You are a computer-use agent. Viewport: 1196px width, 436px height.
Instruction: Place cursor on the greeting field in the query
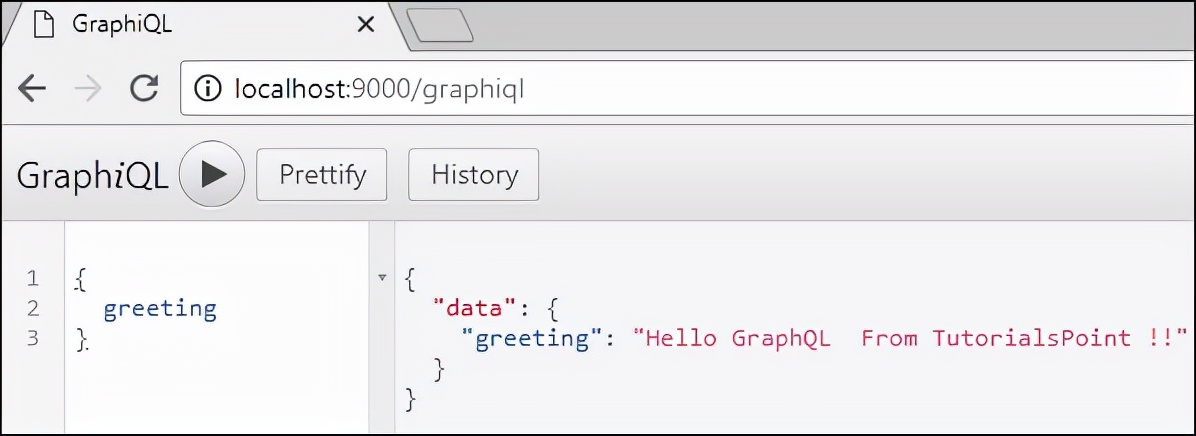tap(160, 308)
